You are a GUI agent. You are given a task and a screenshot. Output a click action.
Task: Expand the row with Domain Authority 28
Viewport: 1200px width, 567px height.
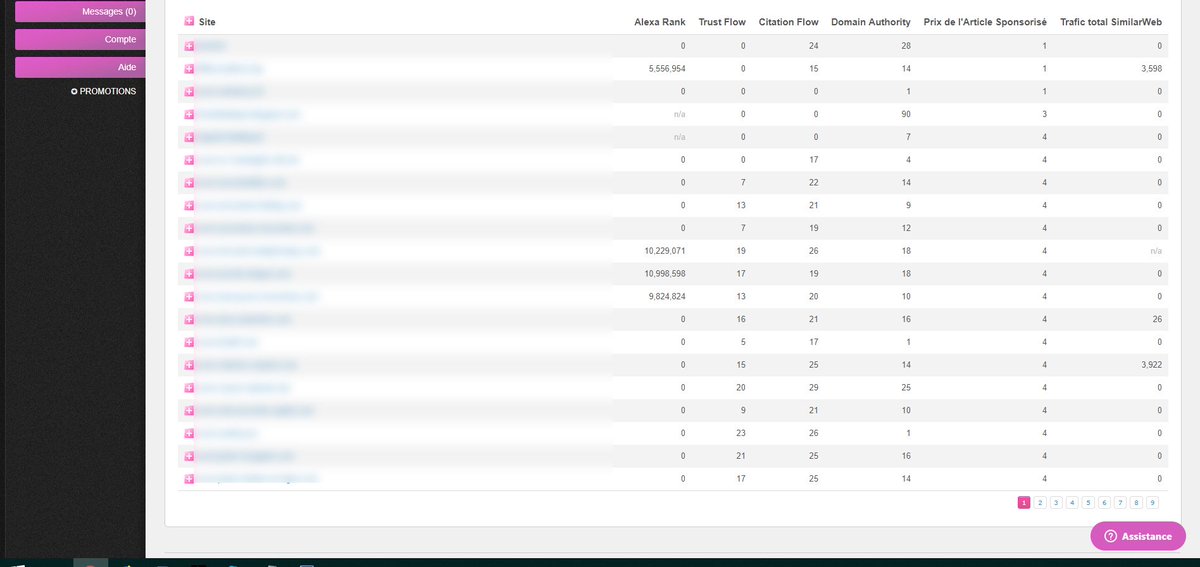pos(189,46)
